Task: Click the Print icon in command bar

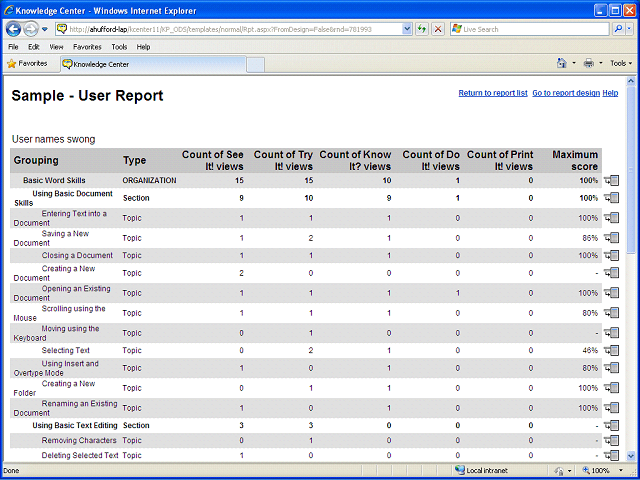Action: (589, 63)
